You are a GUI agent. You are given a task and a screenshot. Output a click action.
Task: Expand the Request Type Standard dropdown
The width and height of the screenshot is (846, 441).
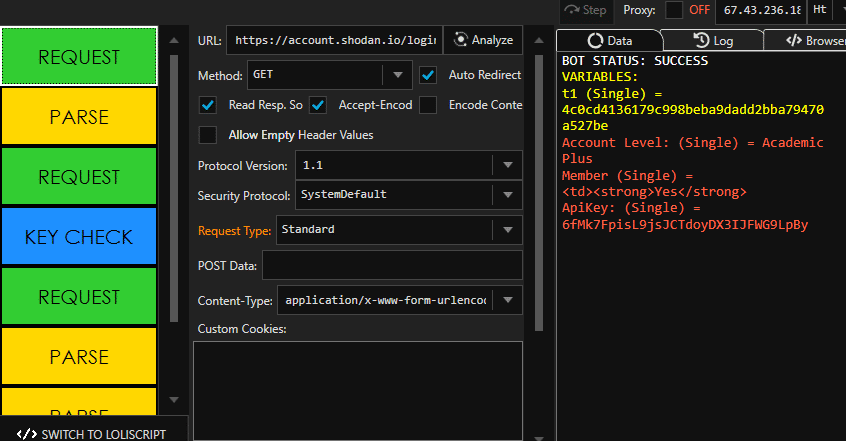point(507,230)
